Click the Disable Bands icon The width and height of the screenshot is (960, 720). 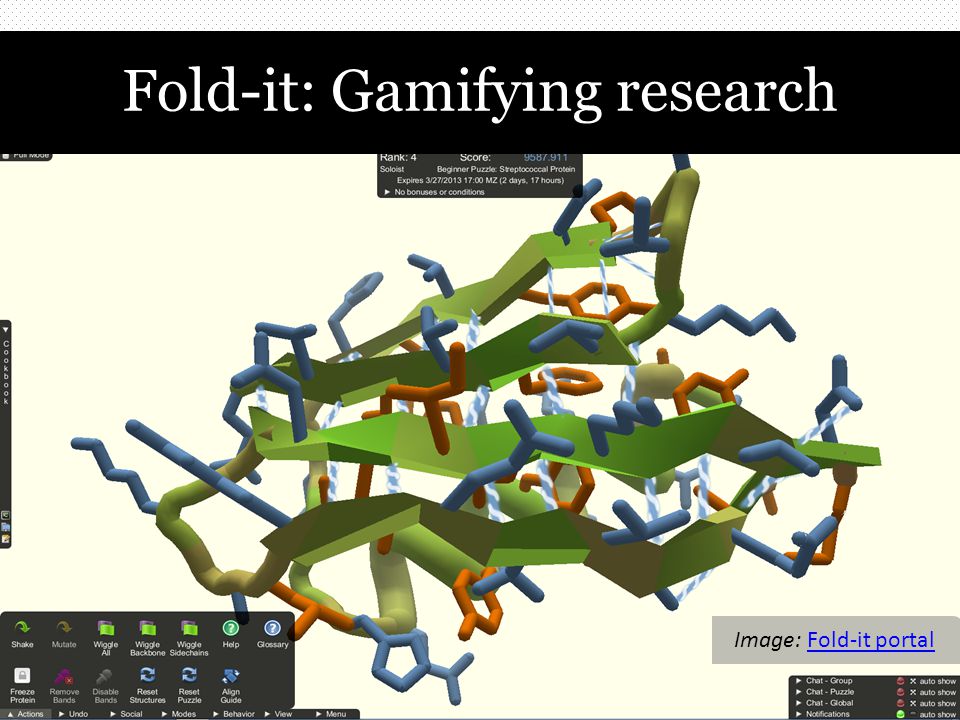(105, 676)
